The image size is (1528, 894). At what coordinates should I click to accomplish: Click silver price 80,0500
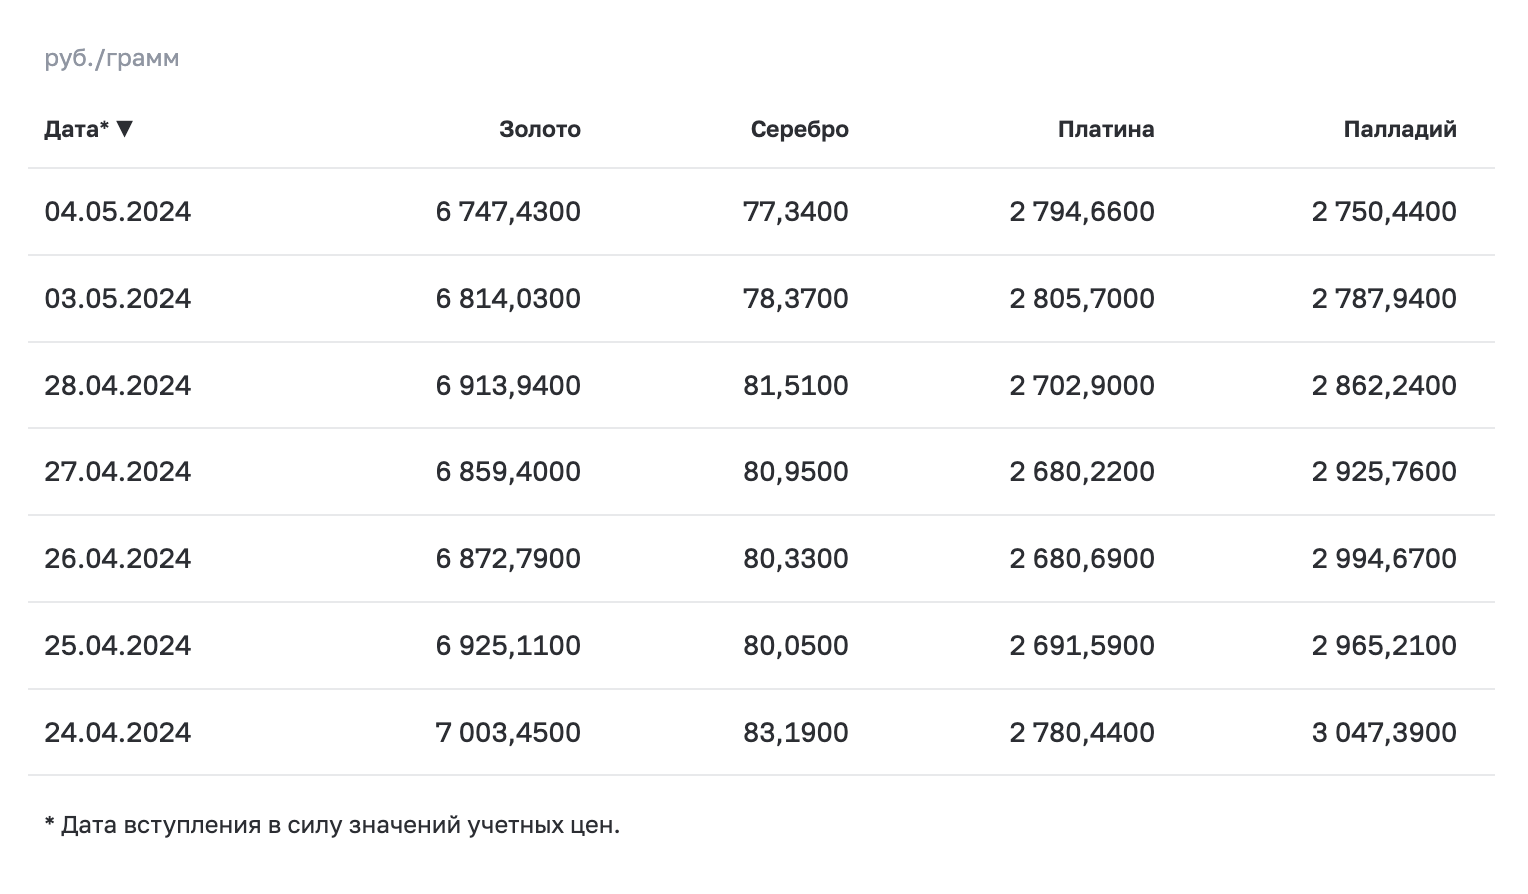pos(796,646)
